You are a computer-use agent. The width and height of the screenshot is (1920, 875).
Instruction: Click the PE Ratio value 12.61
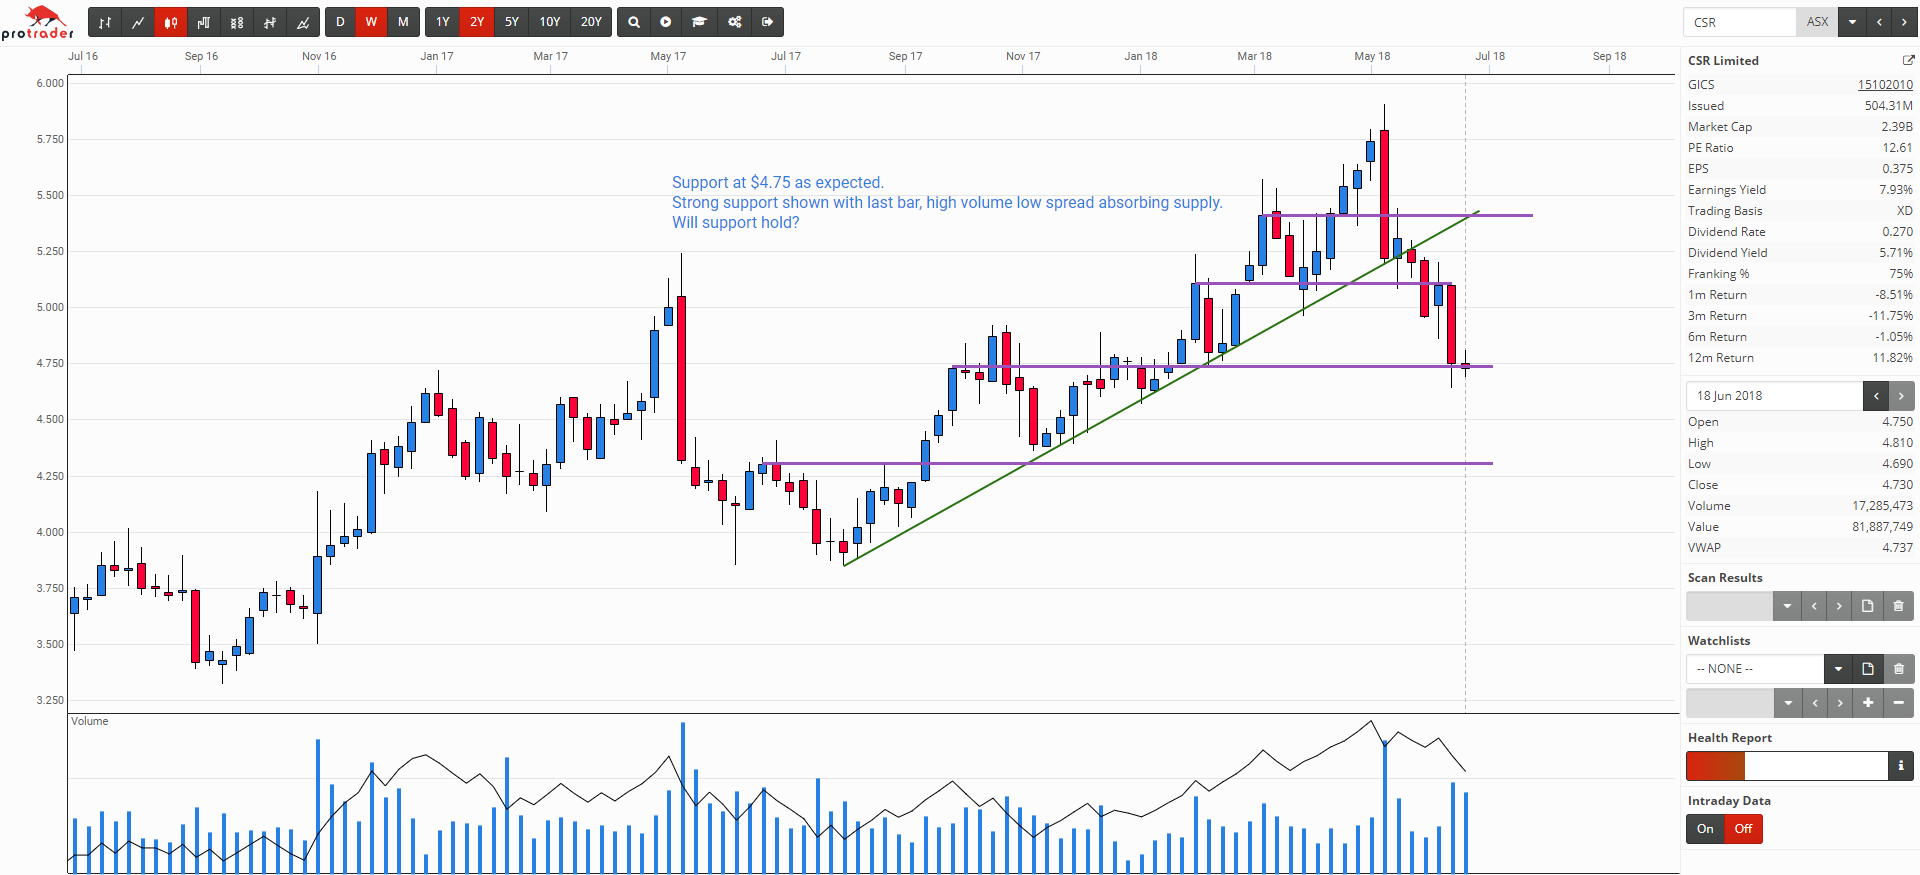pos(1898,148)
